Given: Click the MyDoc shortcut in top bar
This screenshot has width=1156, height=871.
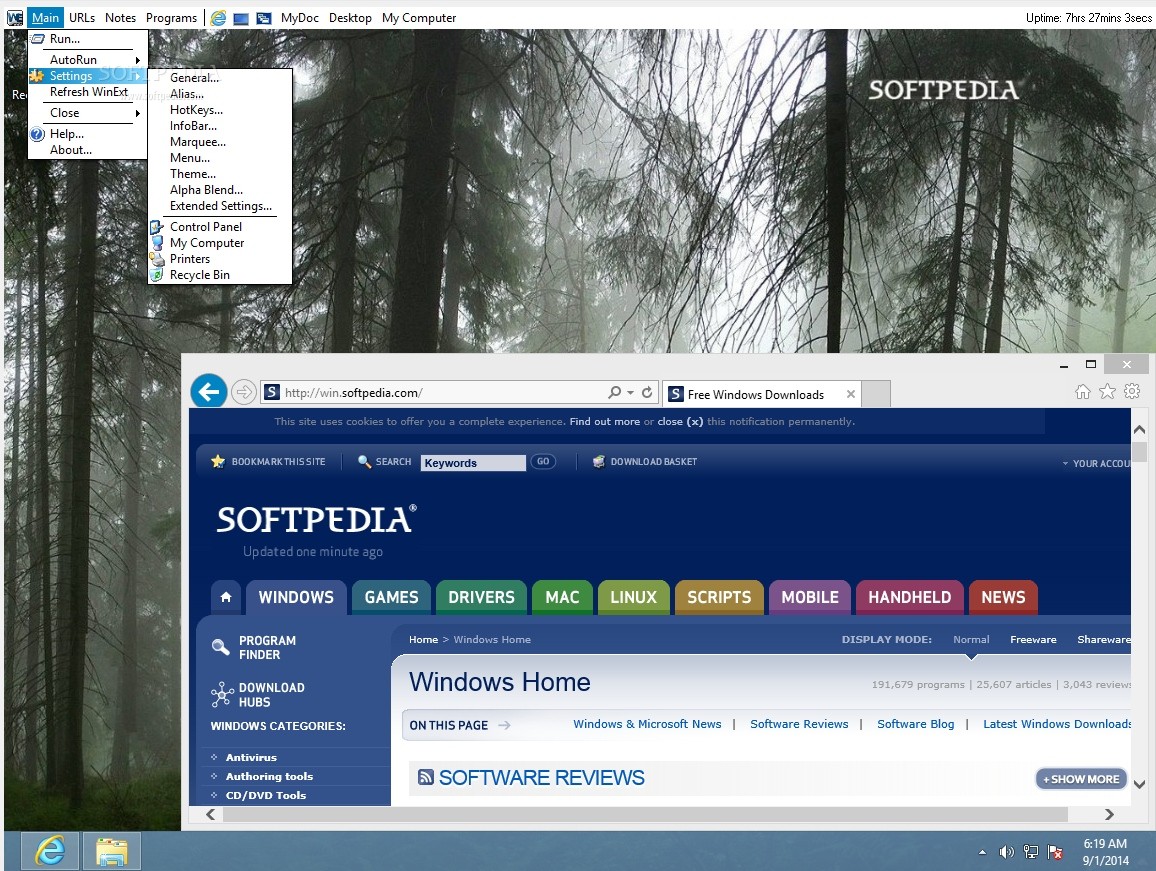Looking at the screenshot, I should coord(299,18).
